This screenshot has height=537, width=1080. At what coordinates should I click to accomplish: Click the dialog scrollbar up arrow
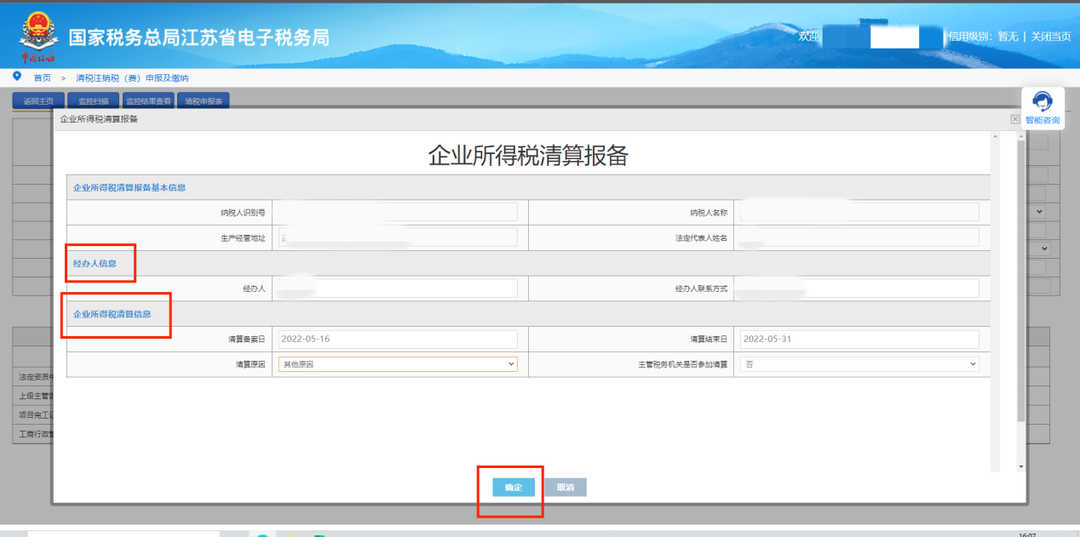click(x=1020, y=136)
